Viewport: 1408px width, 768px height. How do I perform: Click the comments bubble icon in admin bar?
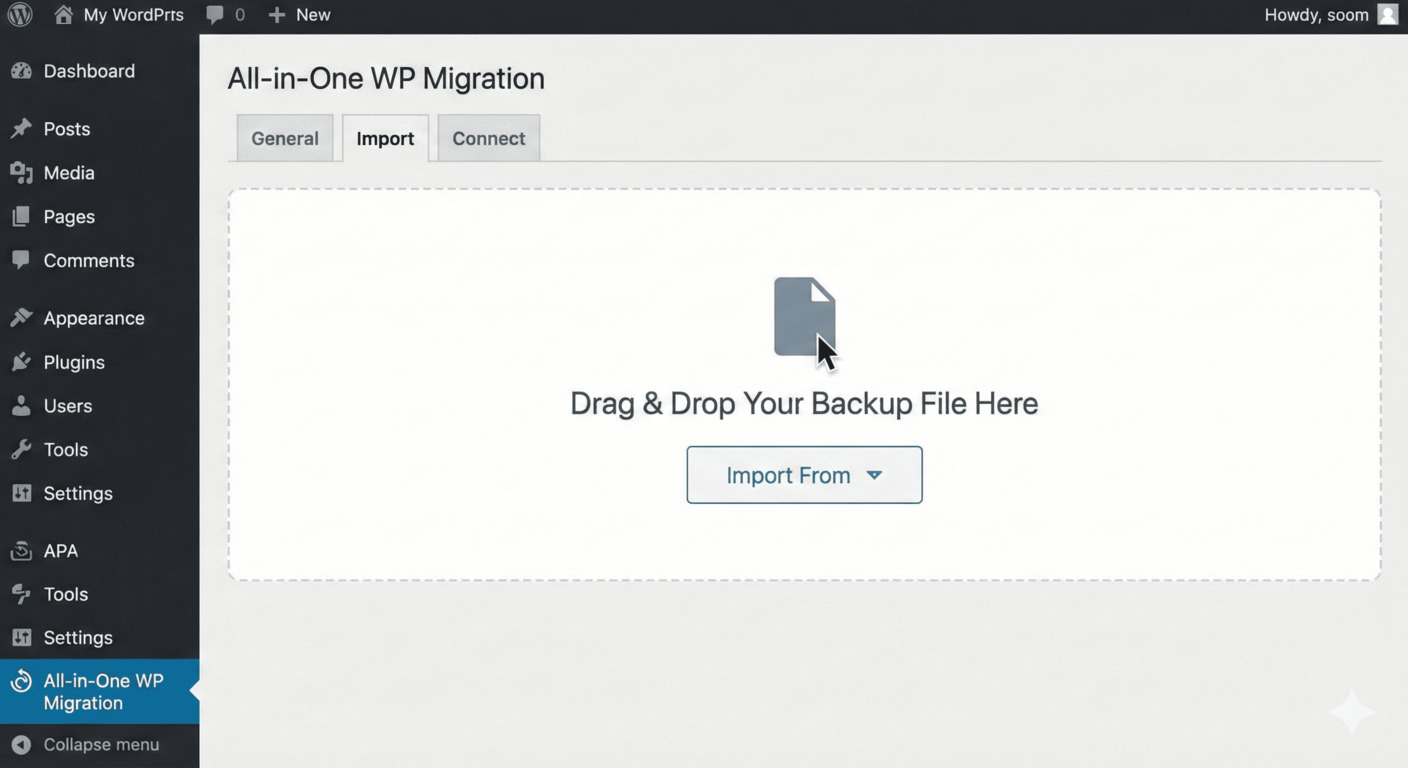pyautogui.click(x=215, y=15)
